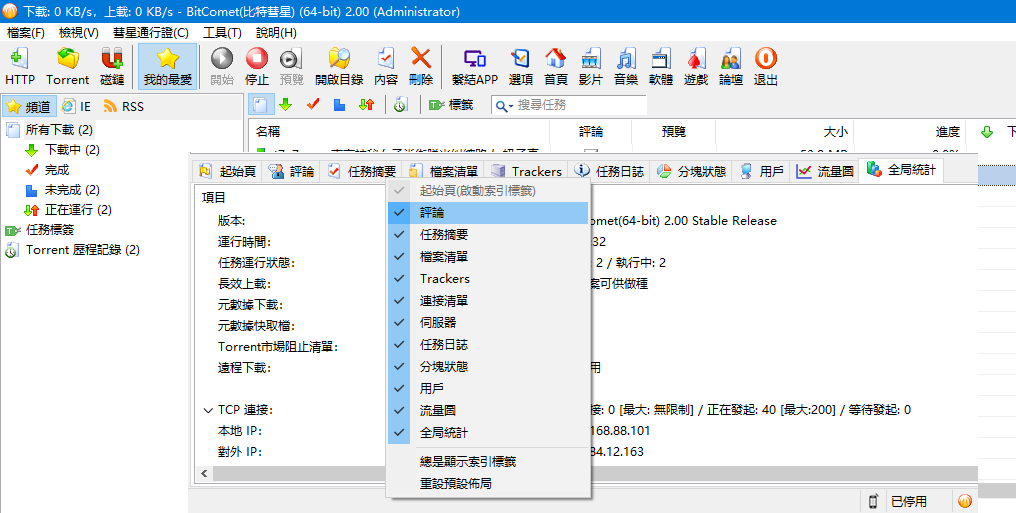This screenshot has height=513, width=1016.
Task: Switch to the 分塊狀態 tab
Action: pyautogui.click(x=691, y=171)
